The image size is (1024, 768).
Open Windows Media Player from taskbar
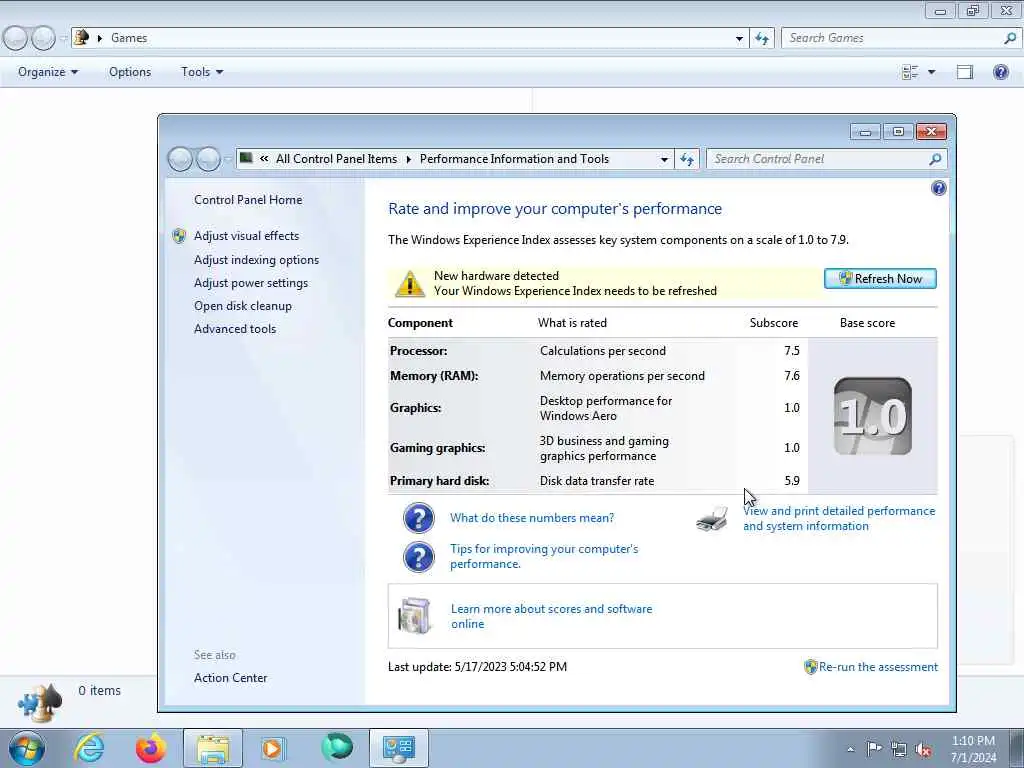point(272,748)
